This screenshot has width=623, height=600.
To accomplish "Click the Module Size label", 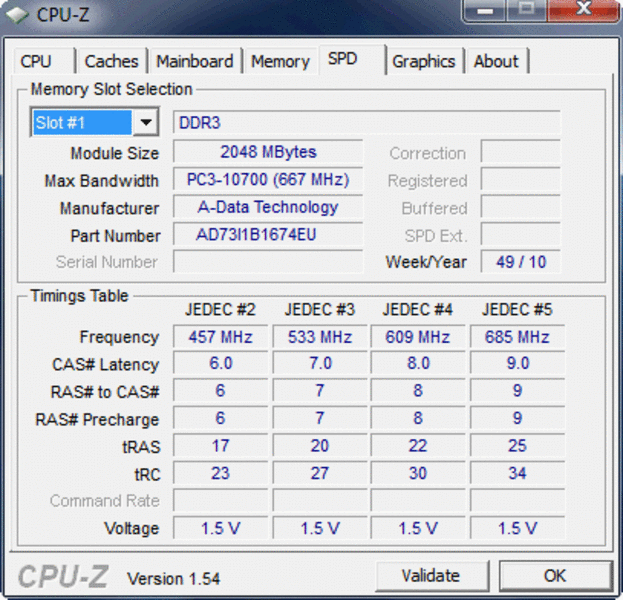I will point(115,153).
